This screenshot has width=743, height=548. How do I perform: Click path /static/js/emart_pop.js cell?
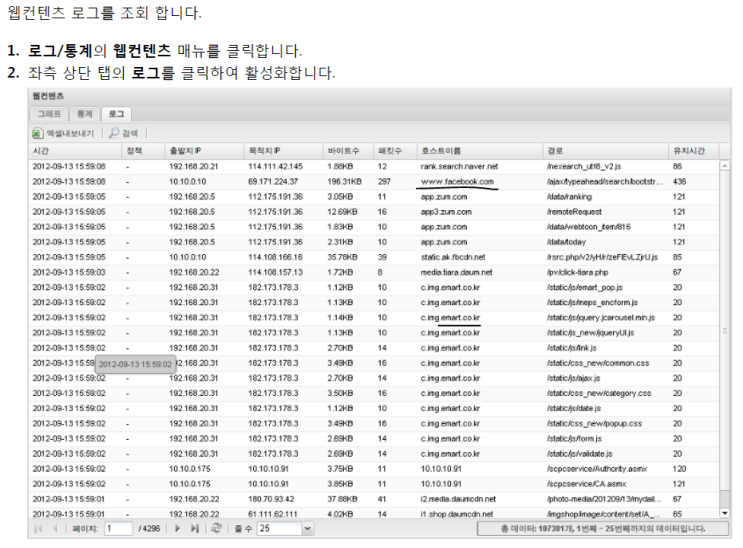coord(584,288)
